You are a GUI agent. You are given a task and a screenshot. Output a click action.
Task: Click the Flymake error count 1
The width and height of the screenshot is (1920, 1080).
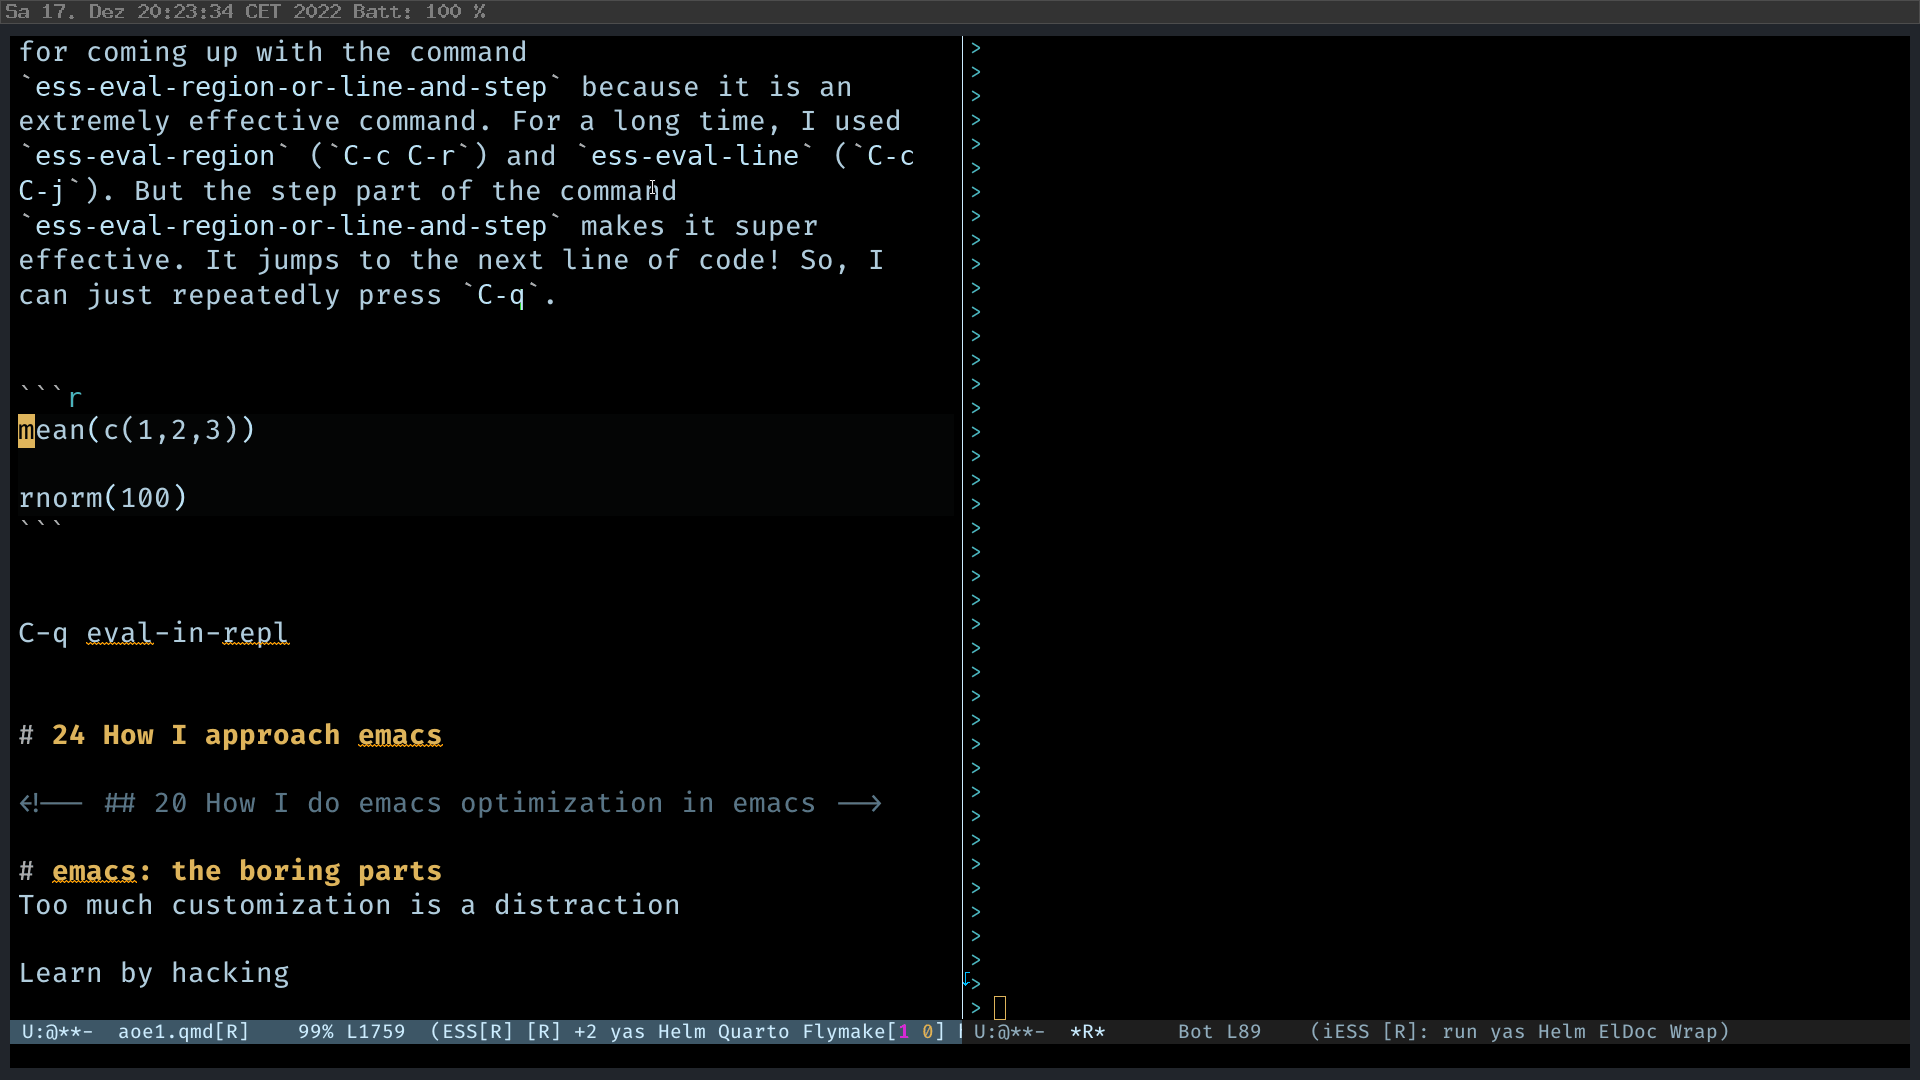pos(904,1031)
